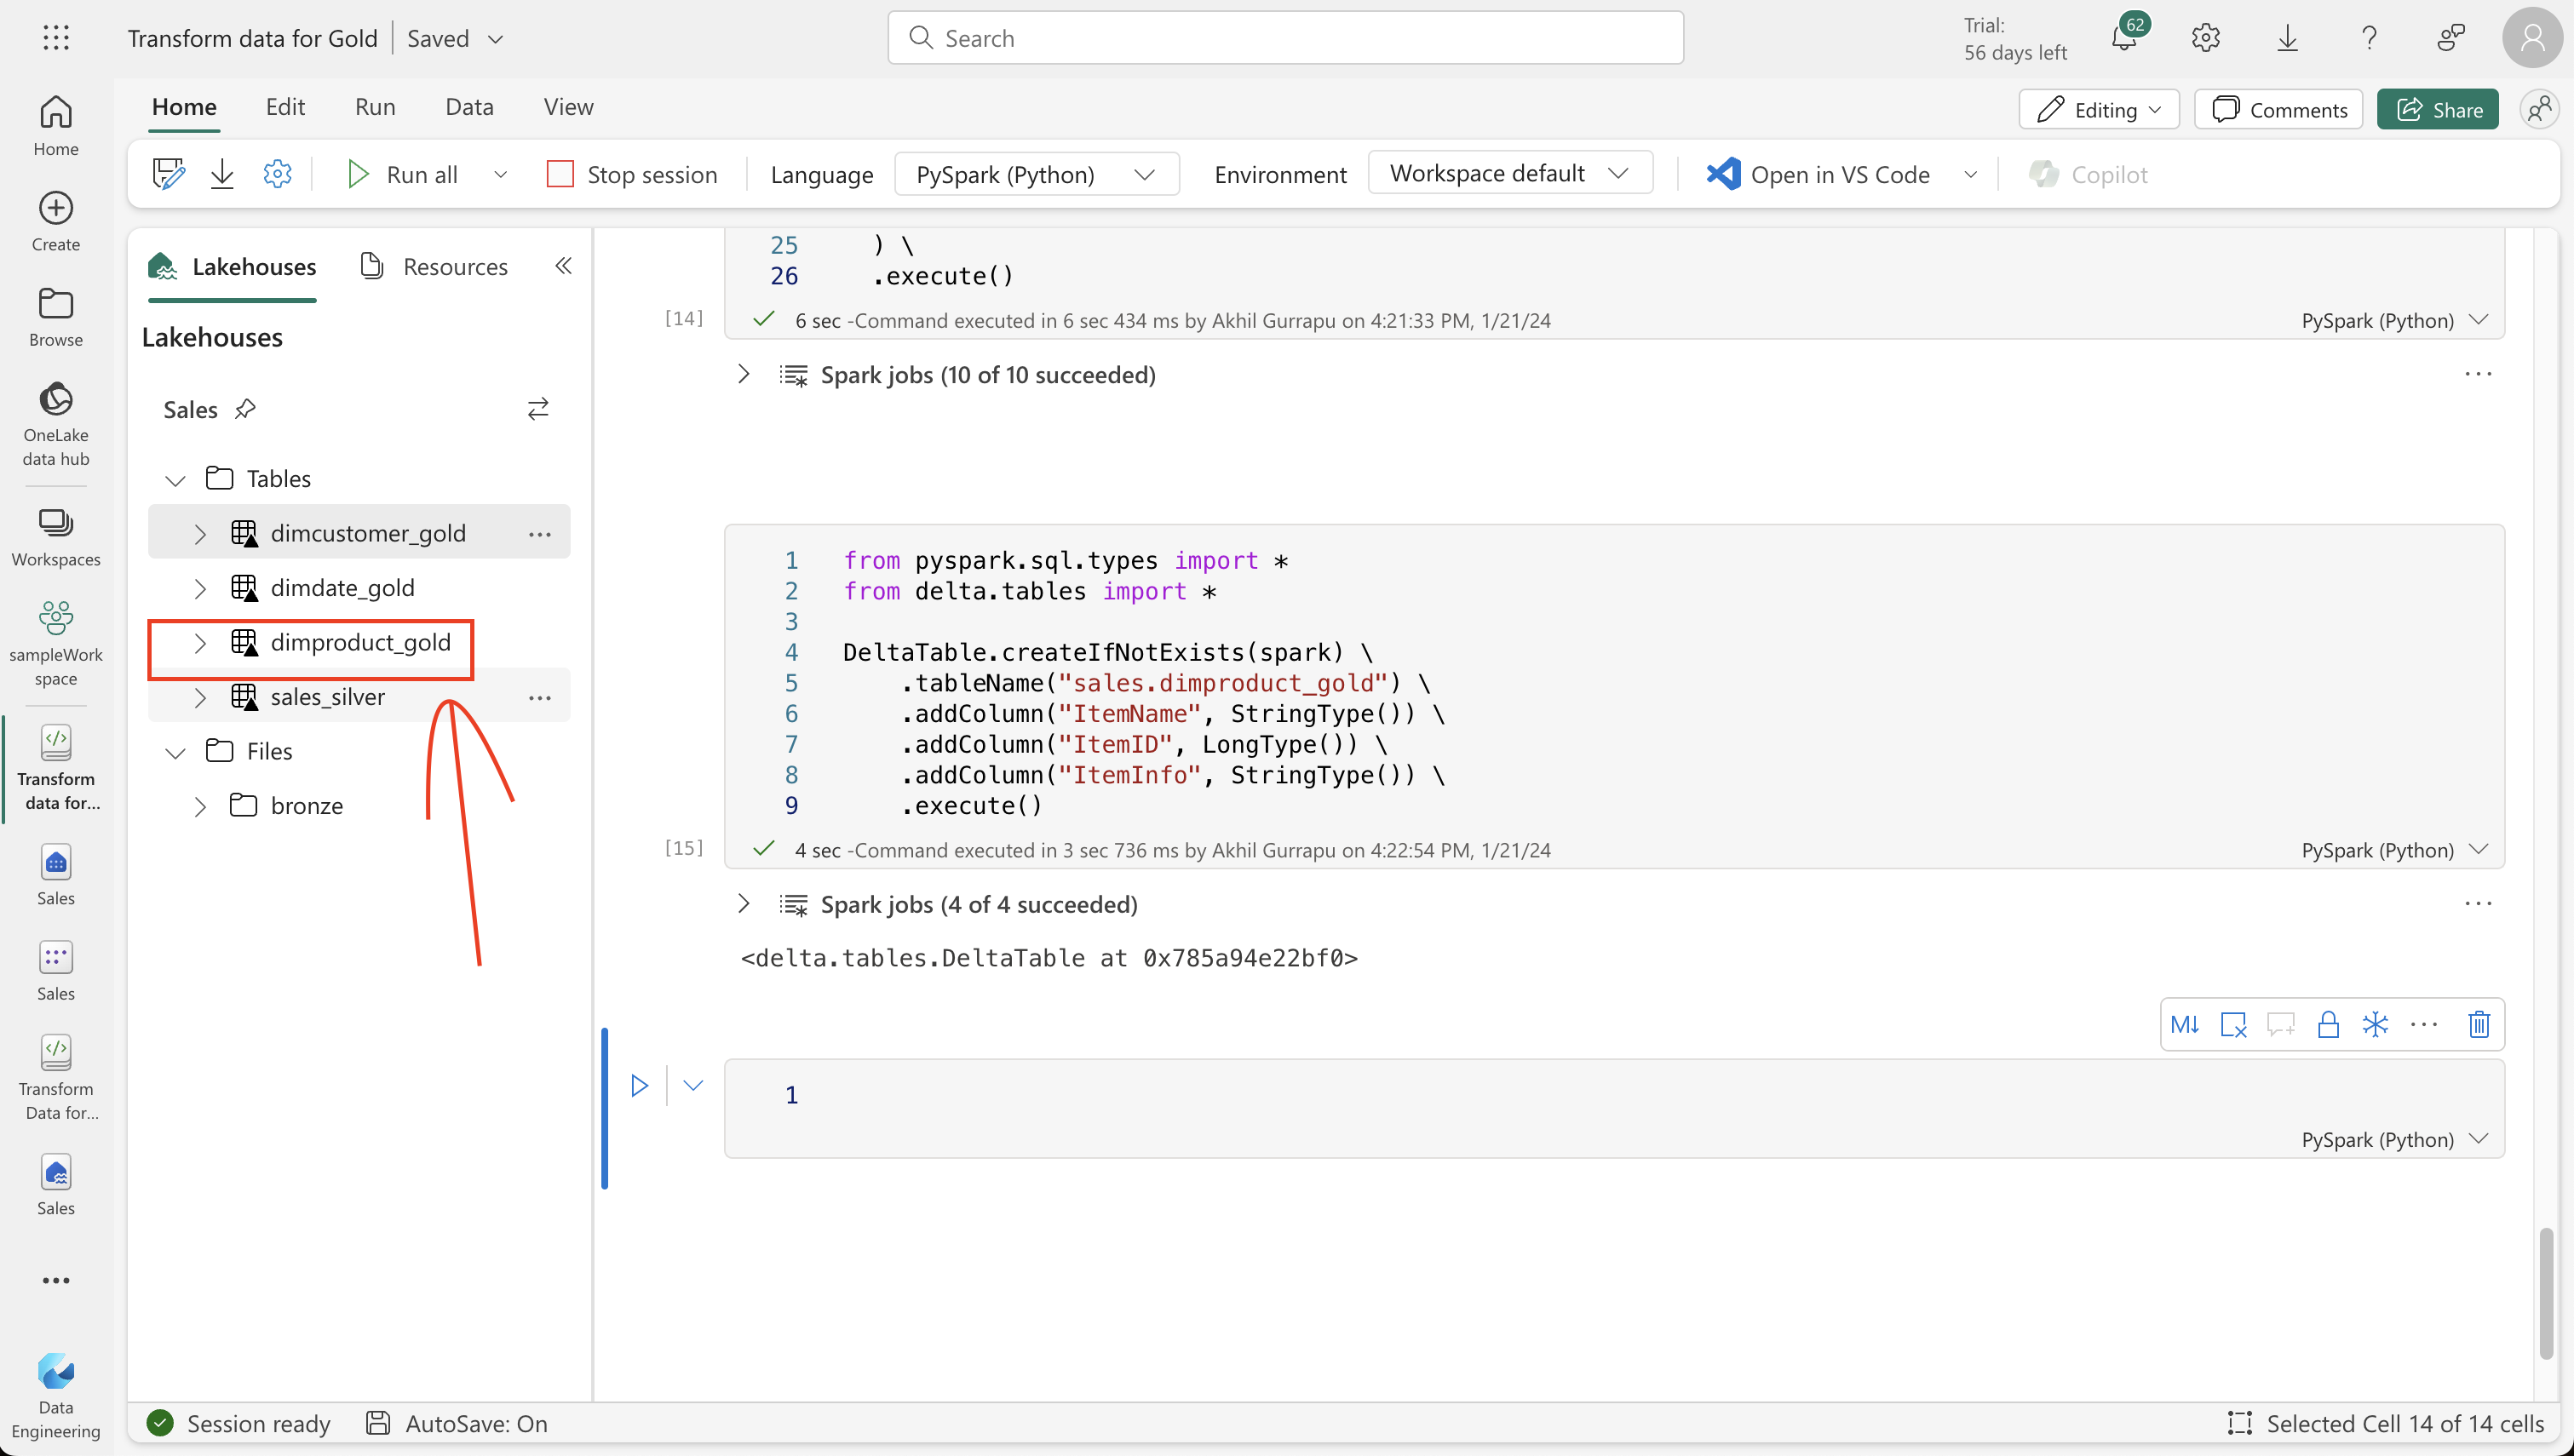The width and height of the screenshot is (2574, 1456).
Task: Open output options ellipsis for cell 15
Action: [x=2478, y=904]
